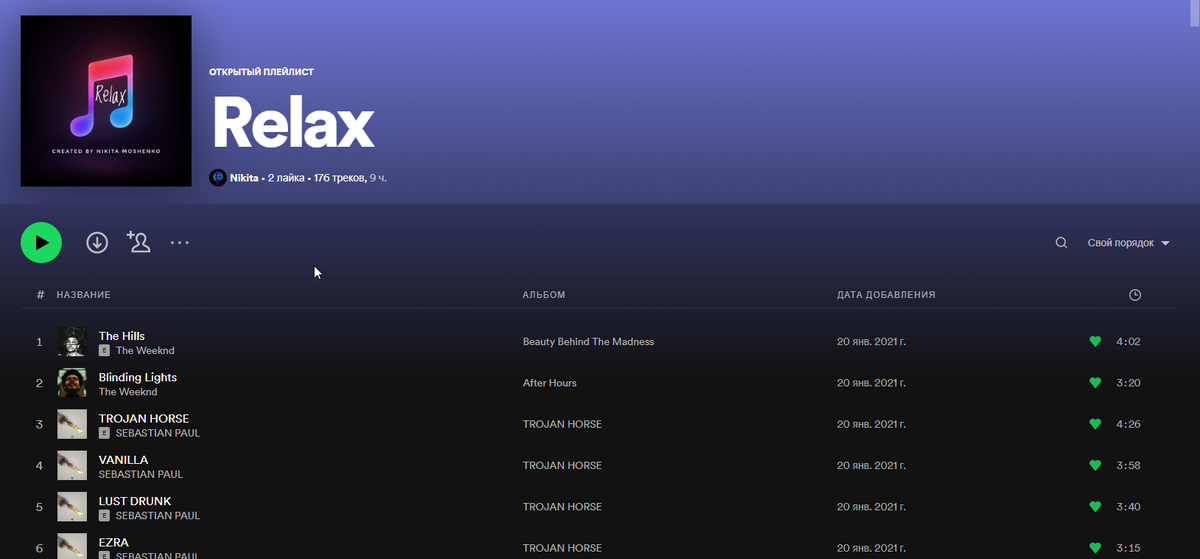Invite collaborators with the add-user icon
1200x559 pixels.
(138, 241)
